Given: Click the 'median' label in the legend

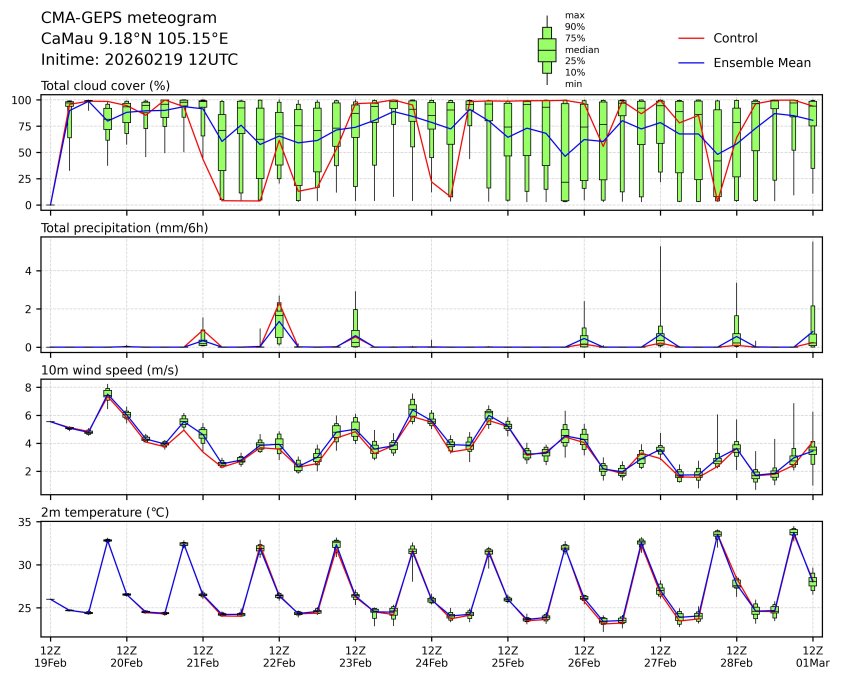Looking at the screenshot, I should [581, 49].
